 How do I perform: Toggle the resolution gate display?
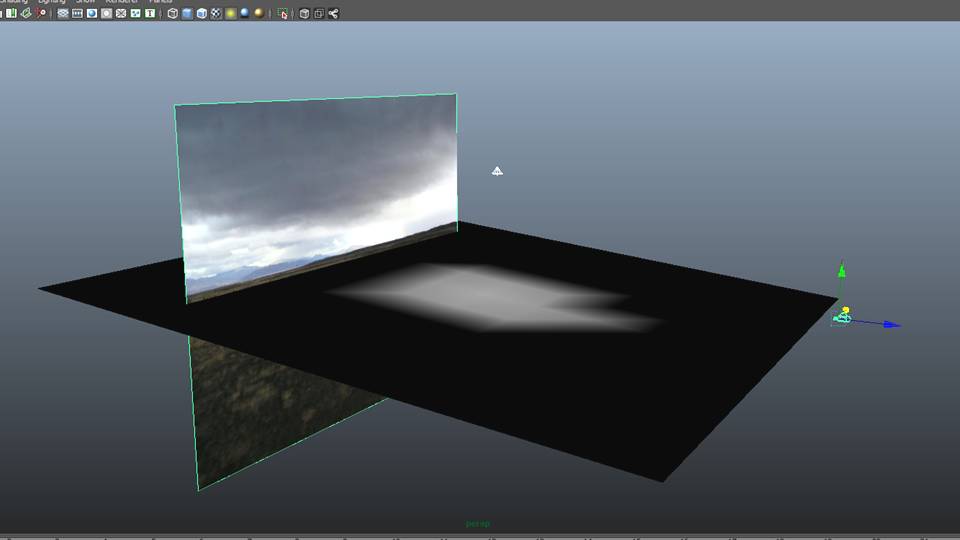click(x=92, y=13)
